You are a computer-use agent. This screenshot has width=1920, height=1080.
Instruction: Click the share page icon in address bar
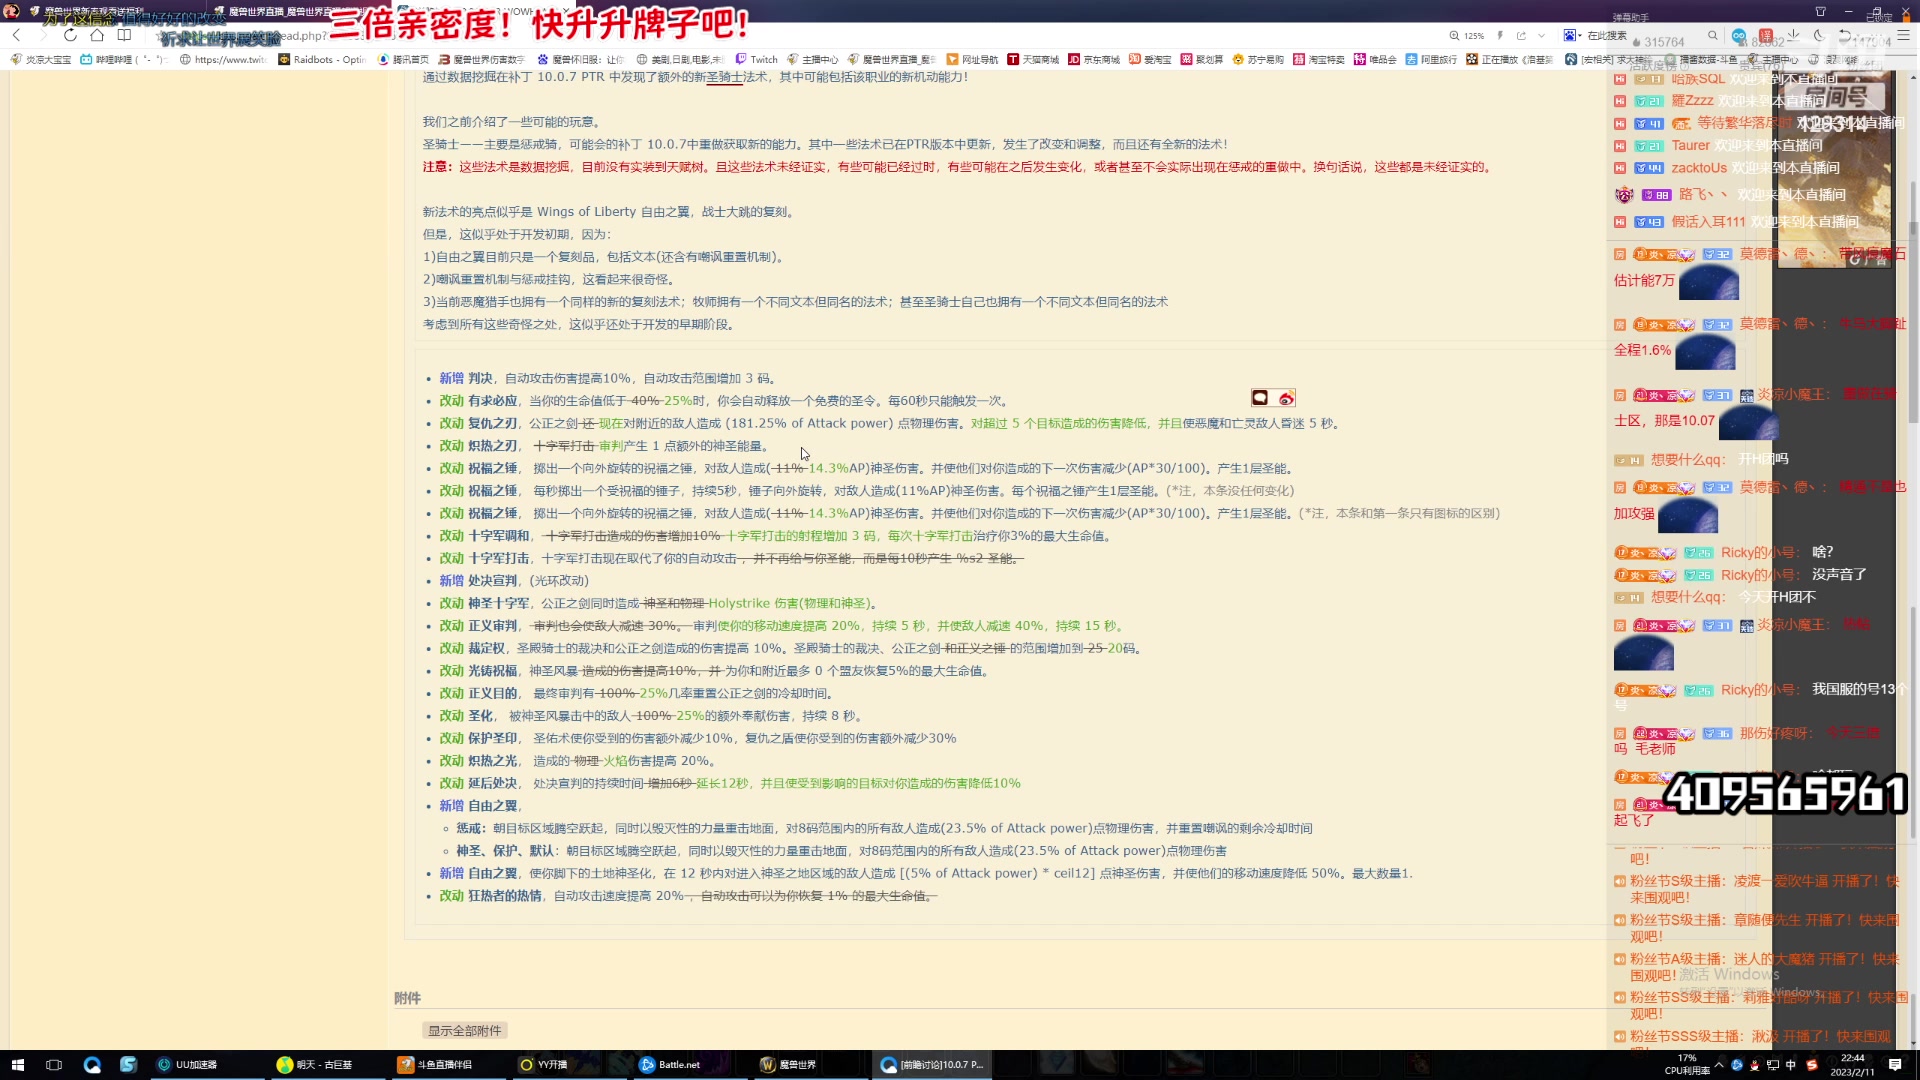(x=1521, y=35)
